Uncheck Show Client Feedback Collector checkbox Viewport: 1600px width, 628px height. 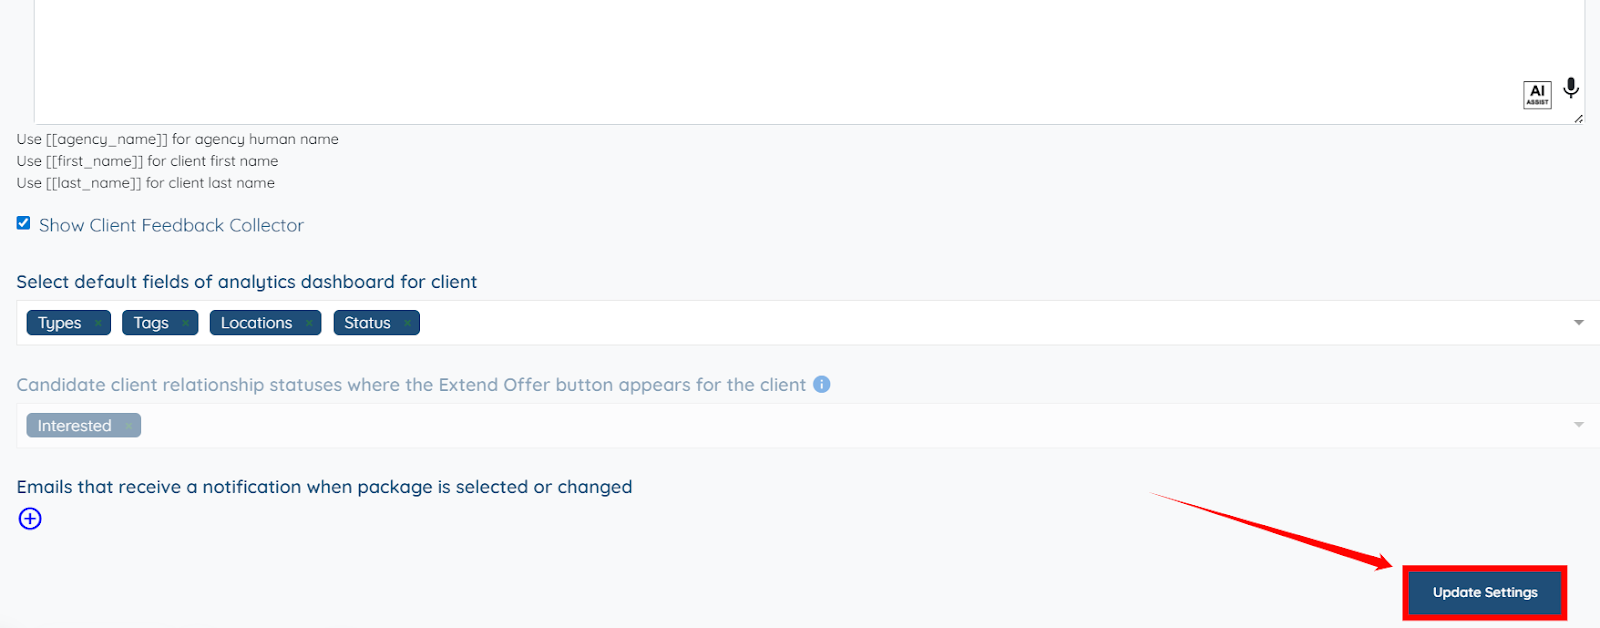point(23,223)
